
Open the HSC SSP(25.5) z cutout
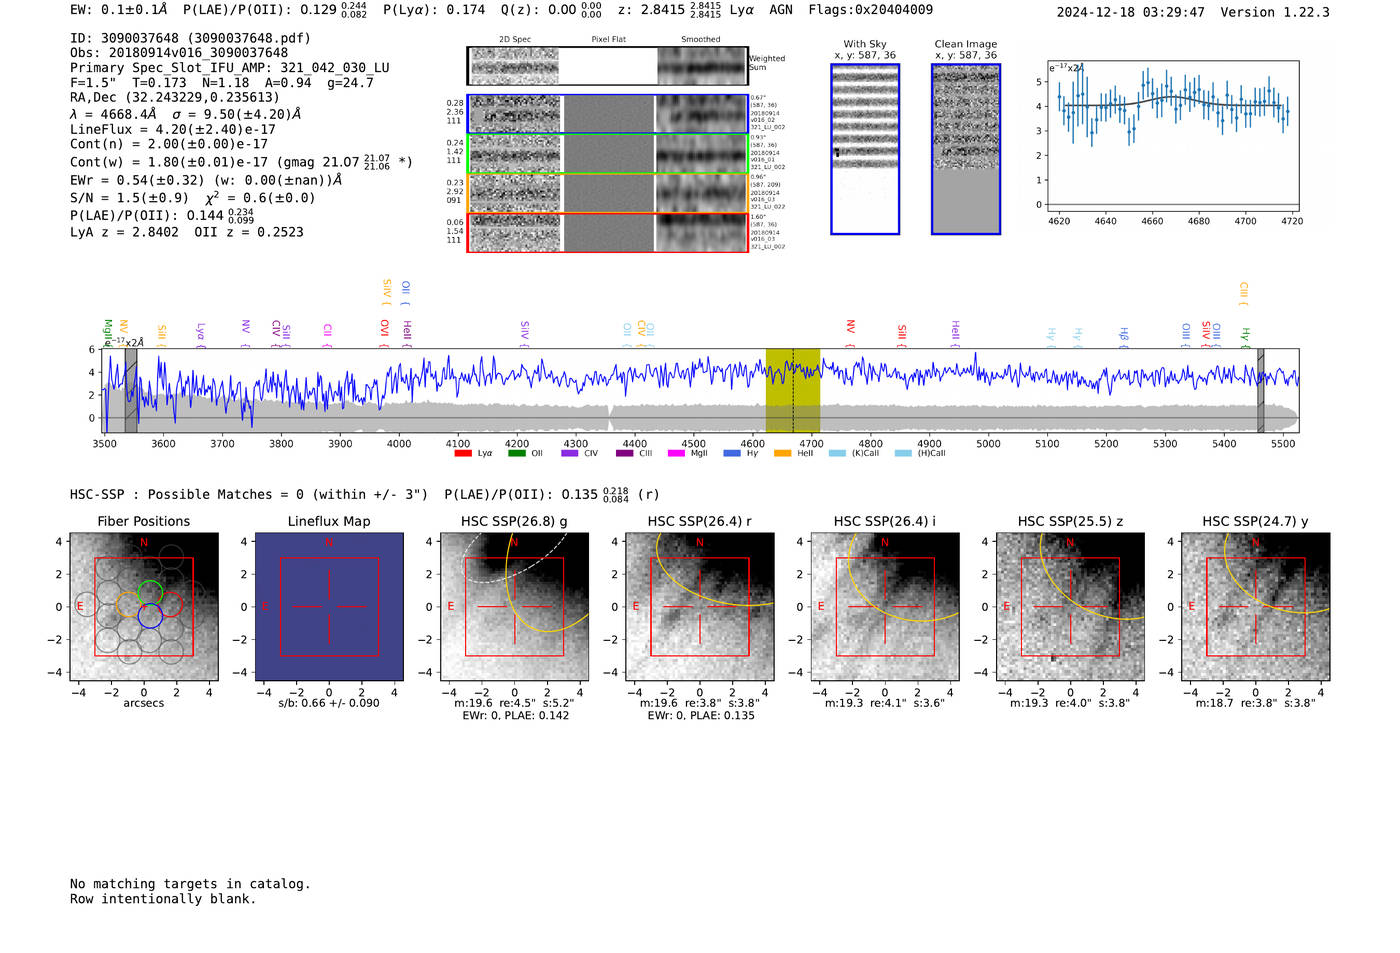(x=1070, y=607)
